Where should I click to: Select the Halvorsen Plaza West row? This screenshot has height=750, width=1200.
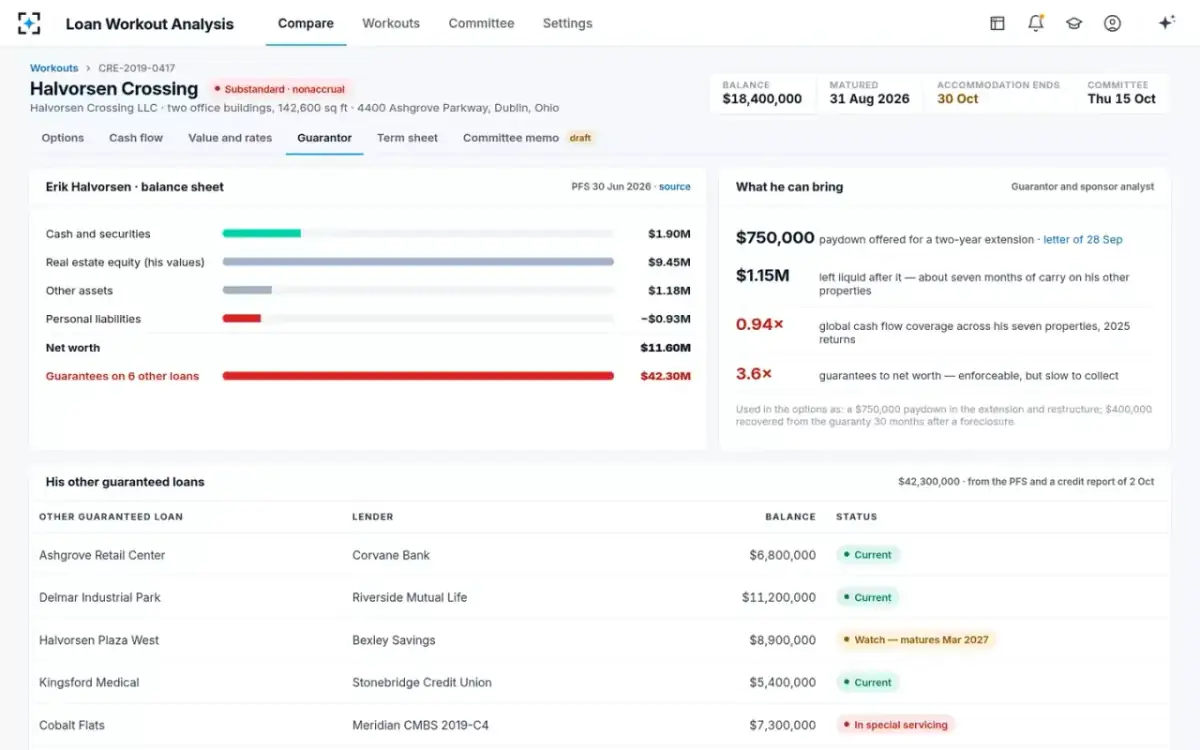click(599, 640)
